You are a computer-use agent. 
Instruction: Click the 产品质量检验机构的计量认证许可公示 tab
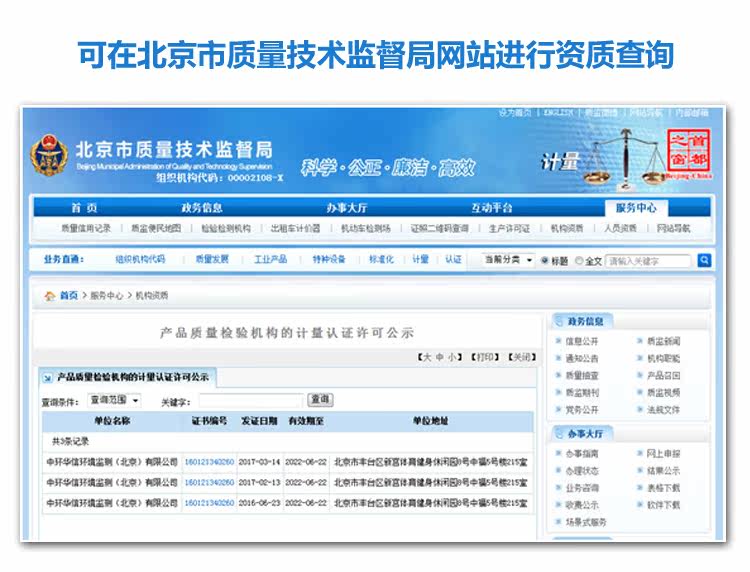(127, 377)
